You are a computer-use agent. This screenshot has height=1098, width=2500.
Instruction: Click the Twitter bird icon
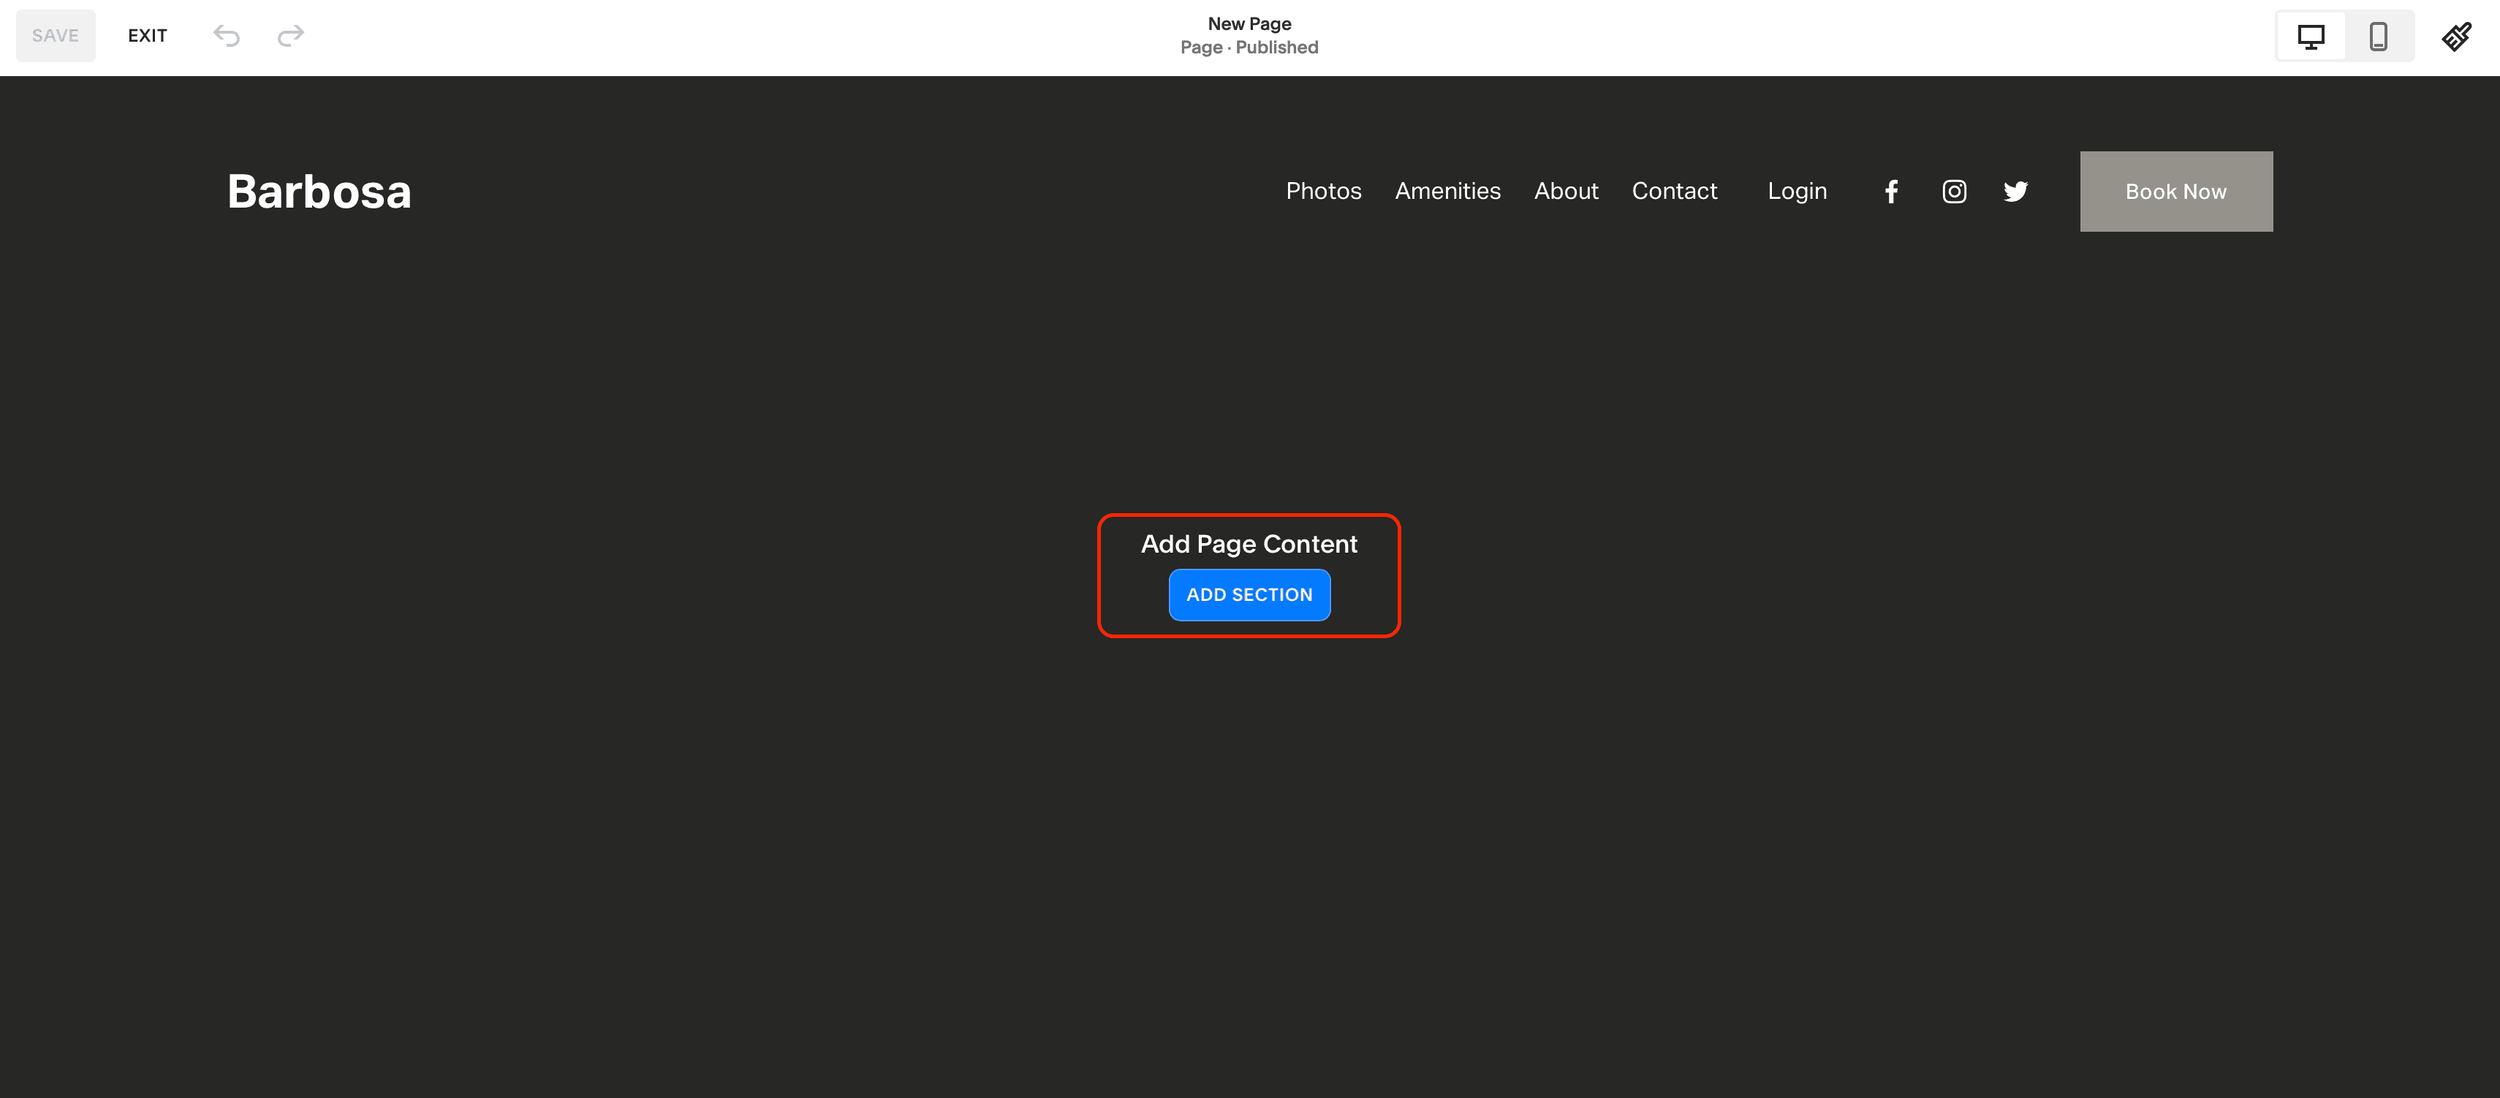[2015, 192]
